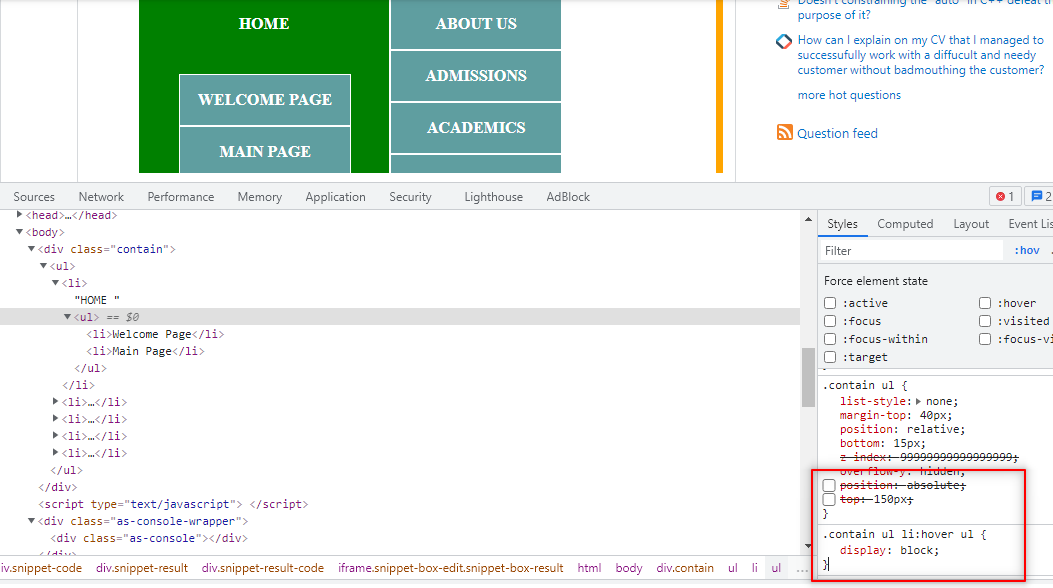Click the MAIN PAGE submenu item
The image size is (1053, 588).
(265, 150)
